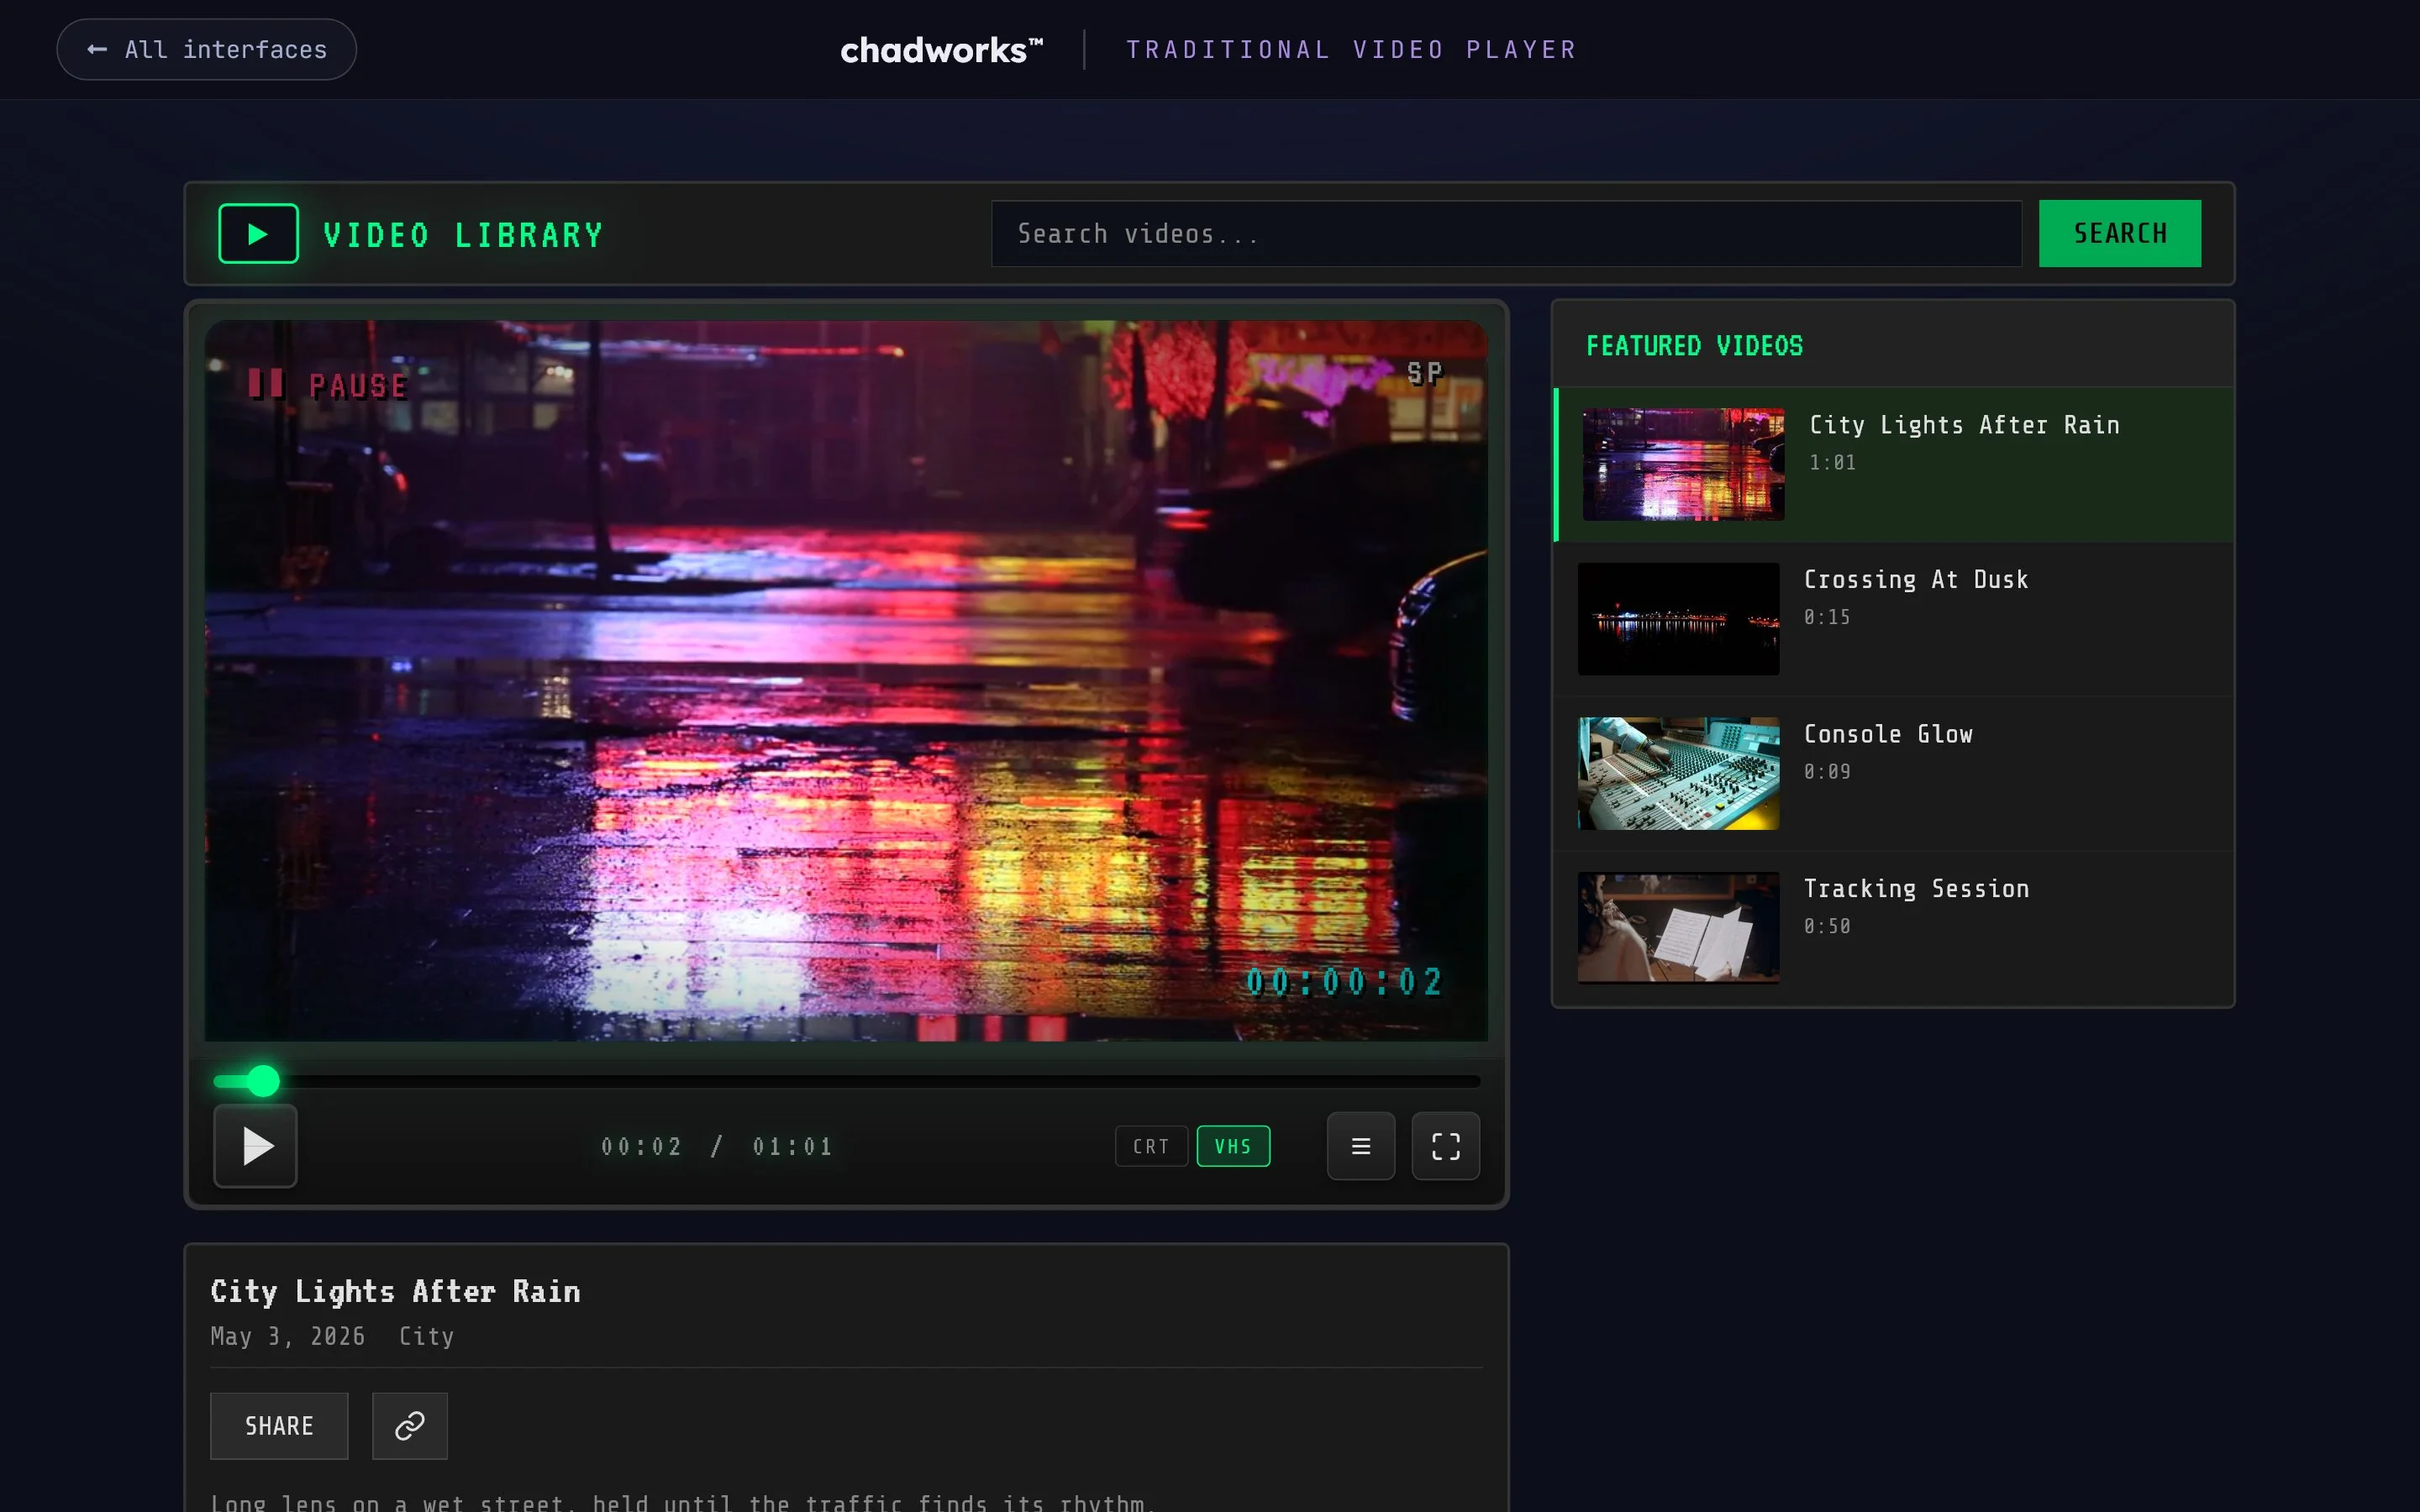Switch to the CRT display mode
Screen dimensions: 2420x1512
[1151, 1146]
